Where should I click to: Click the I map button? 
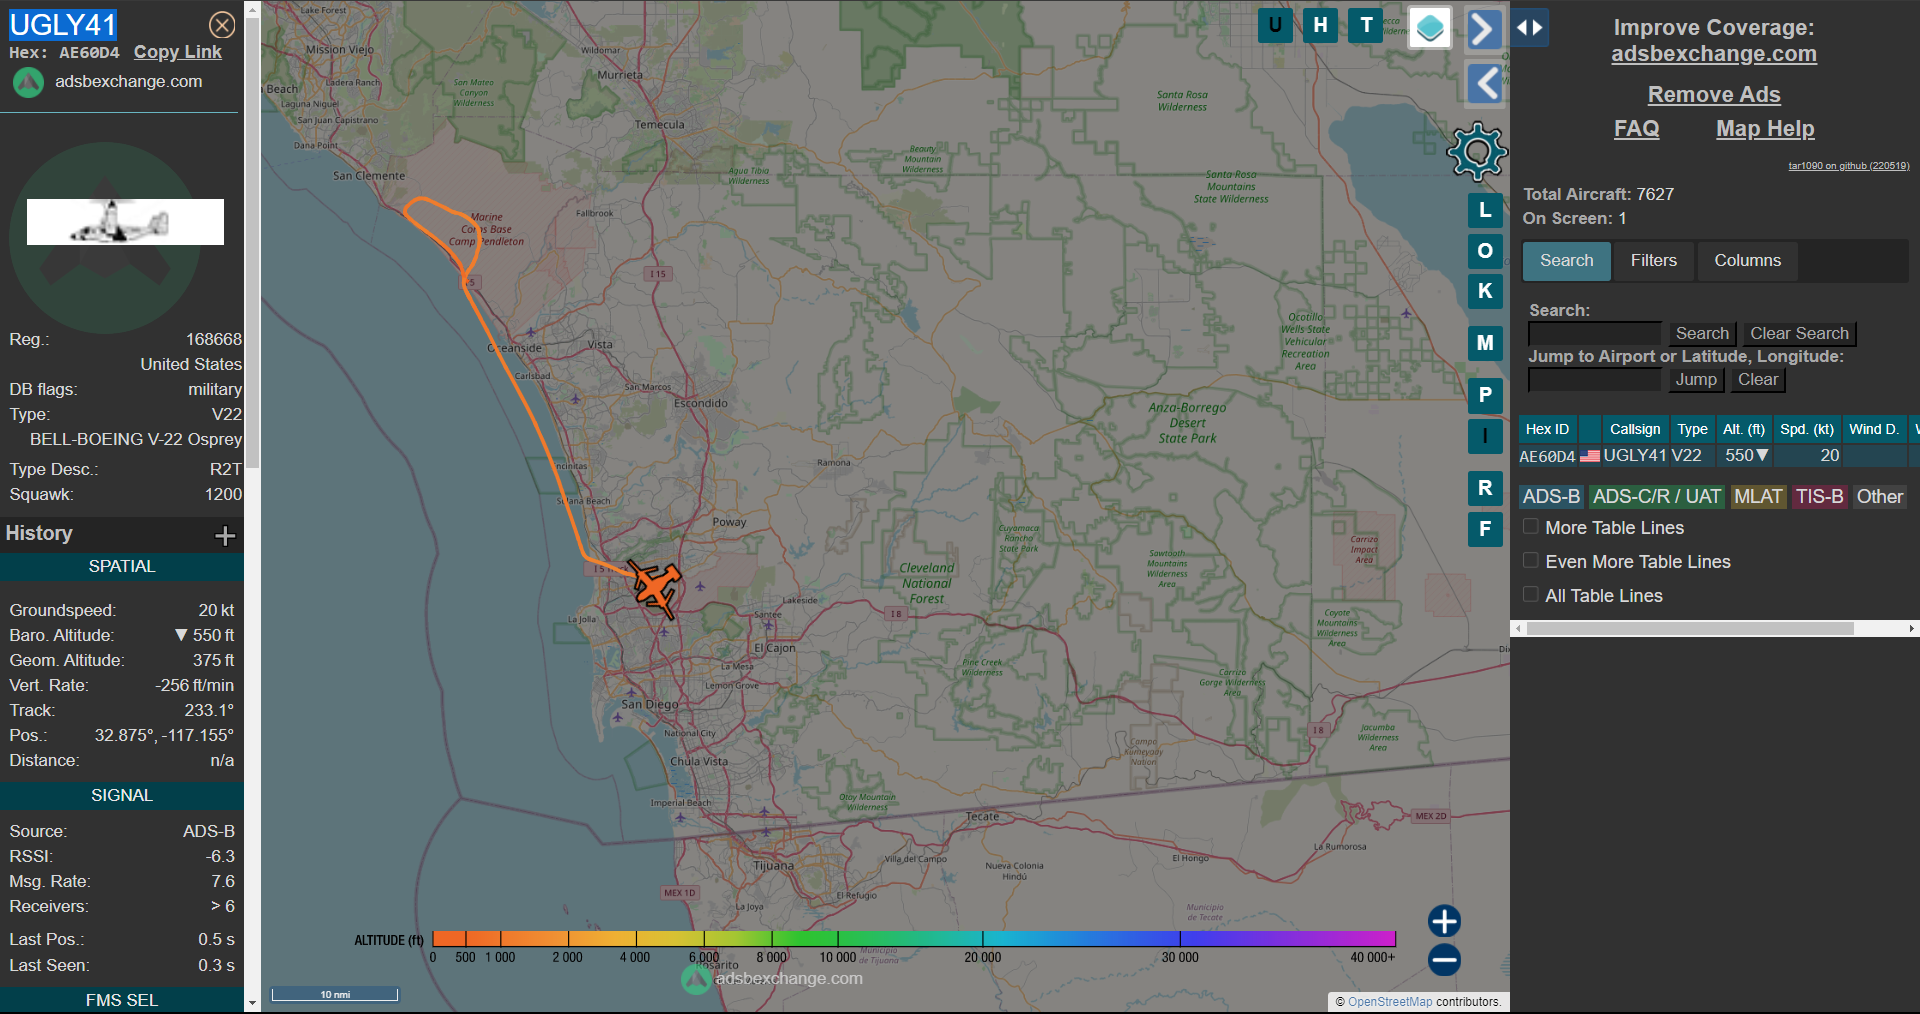pyautogui.click(x=1485, y=436)
